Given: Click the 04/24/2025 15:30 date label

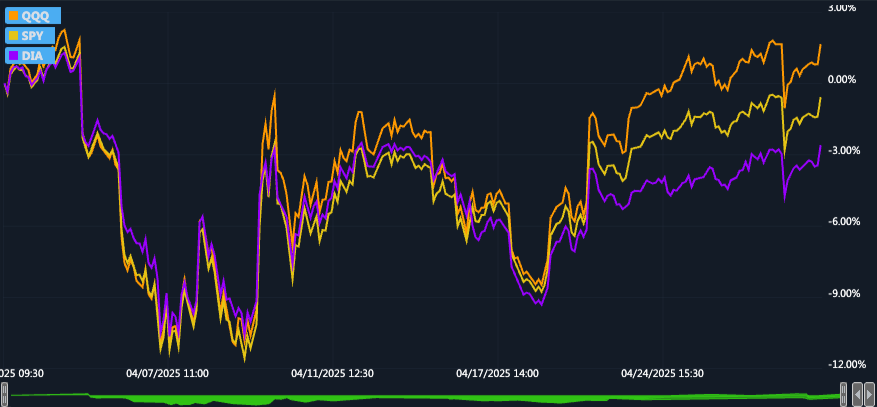Looking at the screenshot, I should coord(663,373).
